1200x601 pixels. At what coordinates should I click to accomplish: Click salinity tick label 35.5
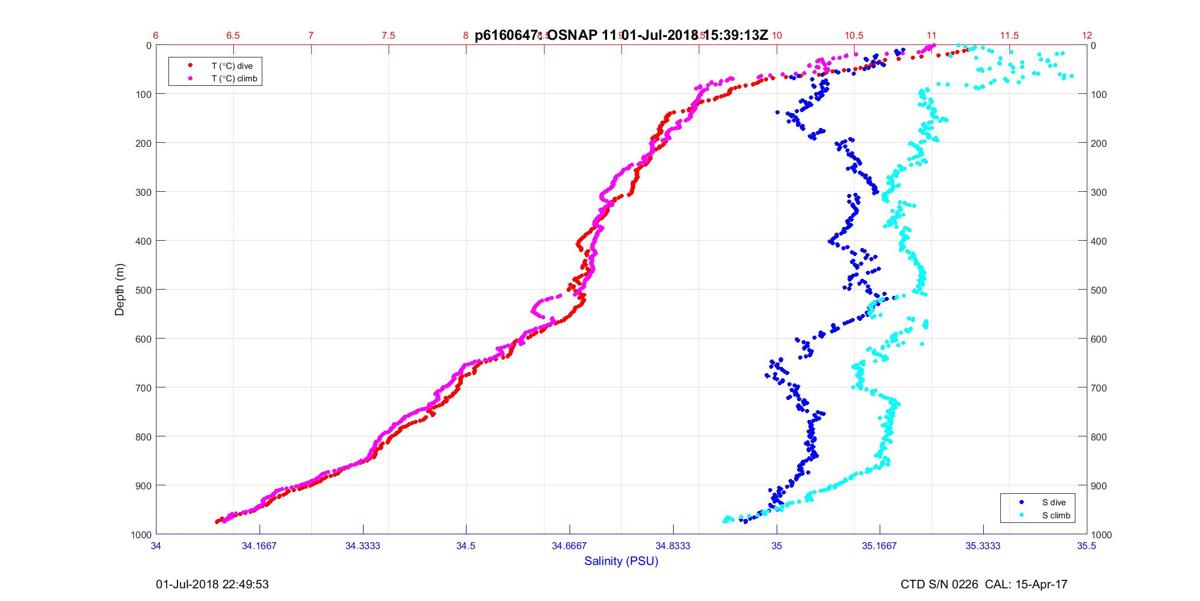[x=1087, y=546]
